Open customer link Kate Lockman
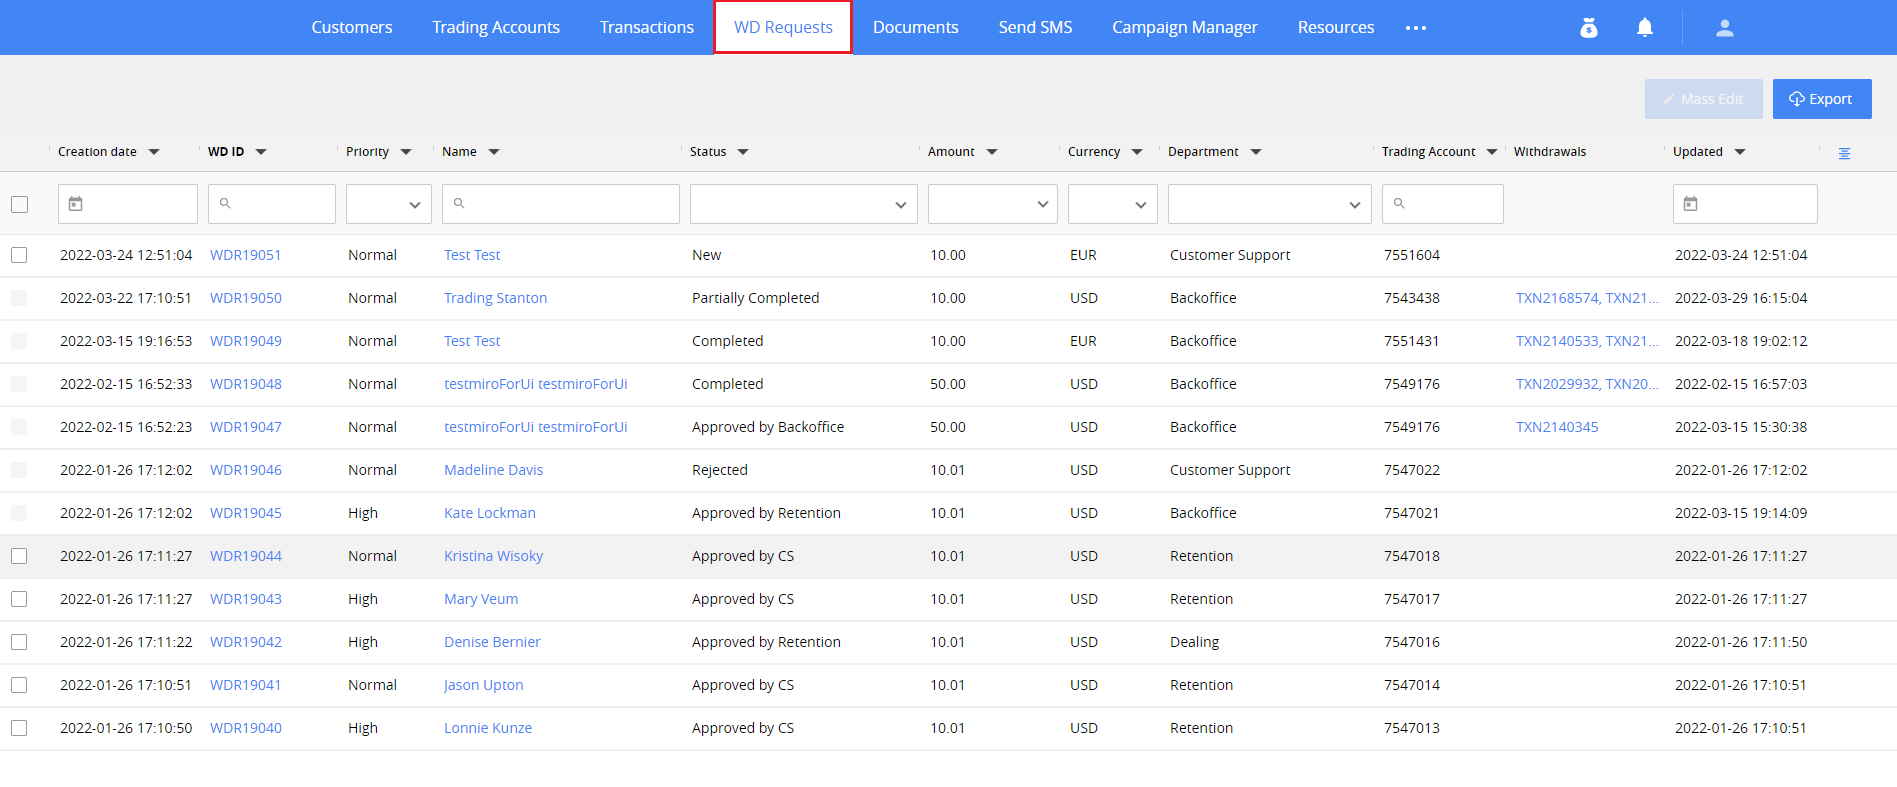 489,513
